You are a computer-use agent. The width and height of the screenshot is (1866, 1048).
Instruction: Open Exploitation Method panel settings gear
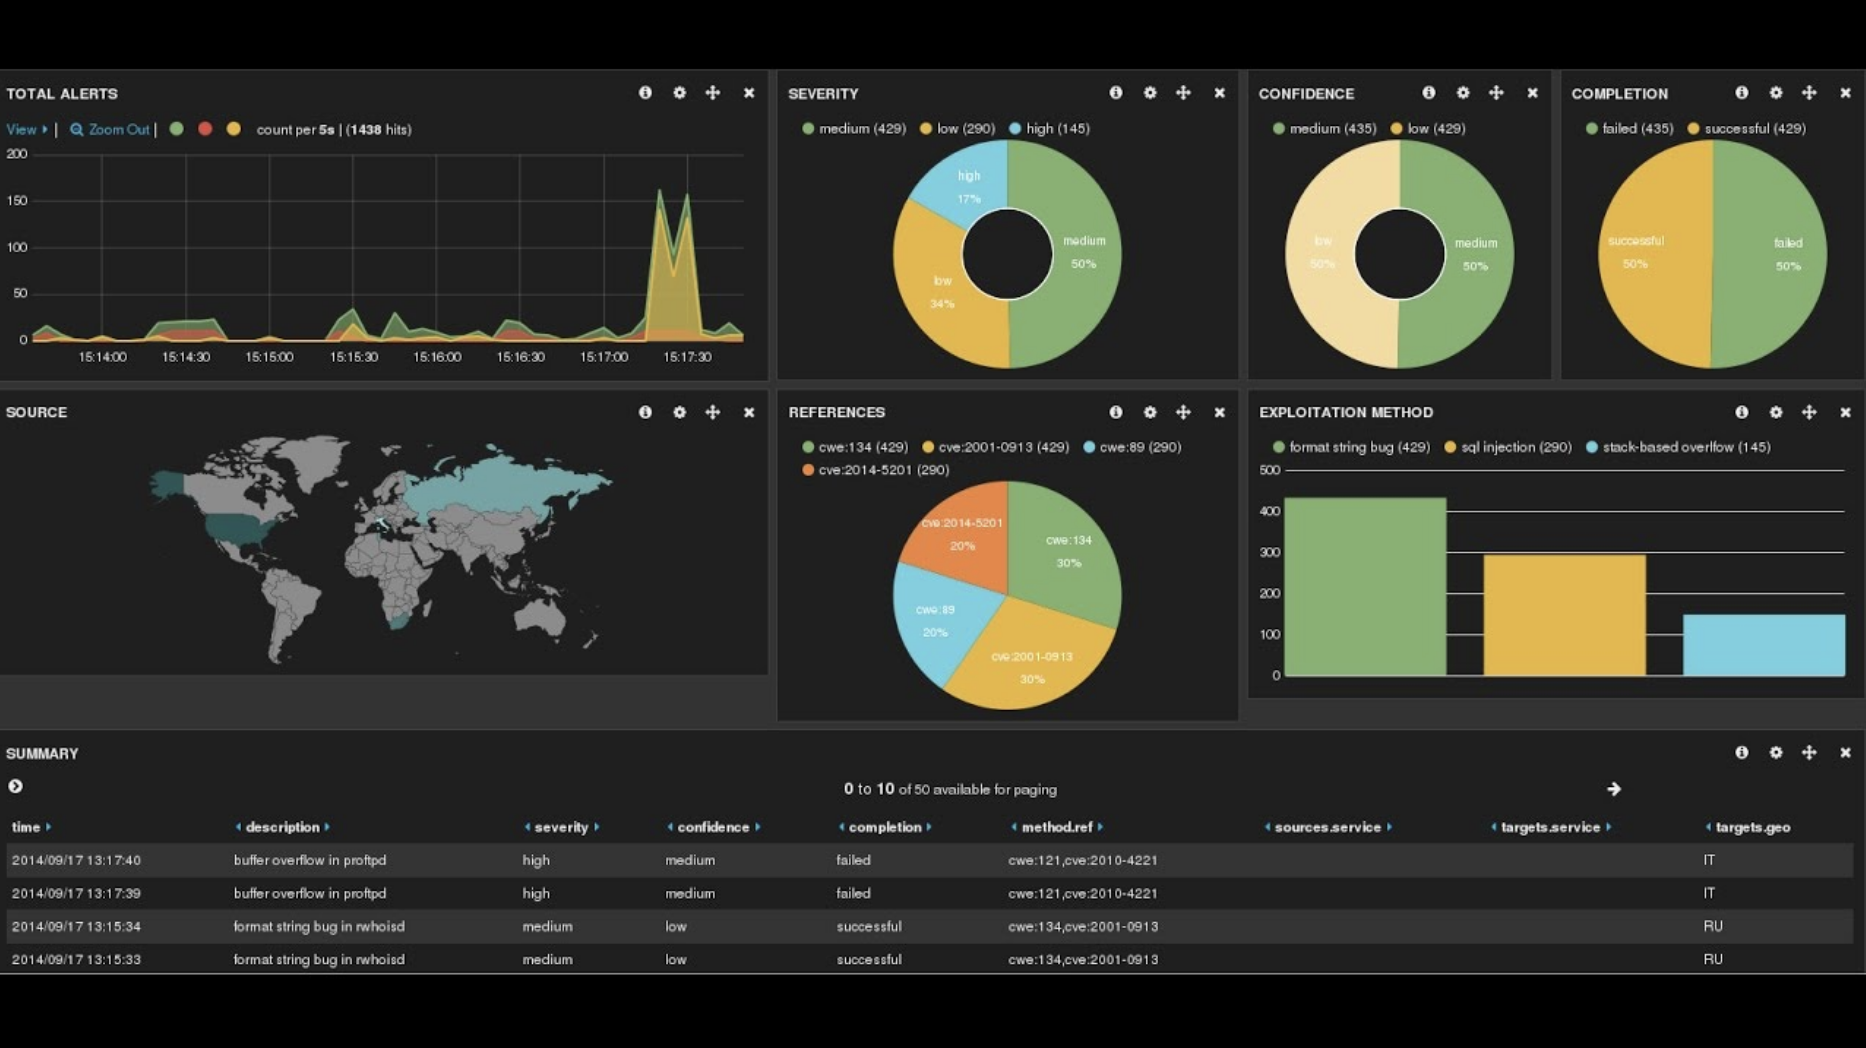tap(1776, 412)
